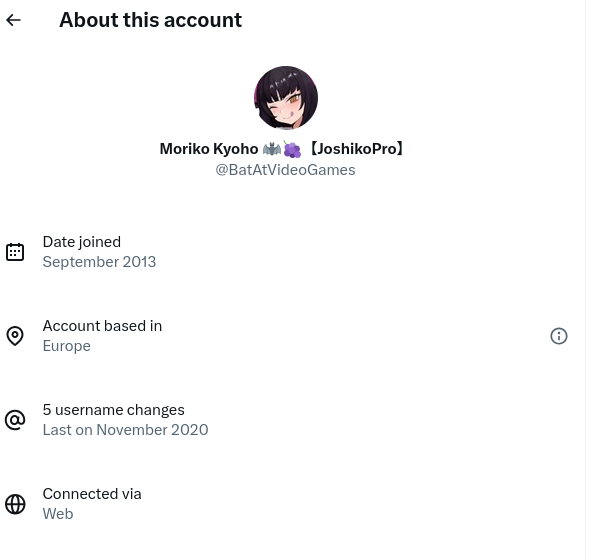This screenshot has height=560, width=605.
Task: Click the Last on November 2020 text
Action: tap(125, 430)
